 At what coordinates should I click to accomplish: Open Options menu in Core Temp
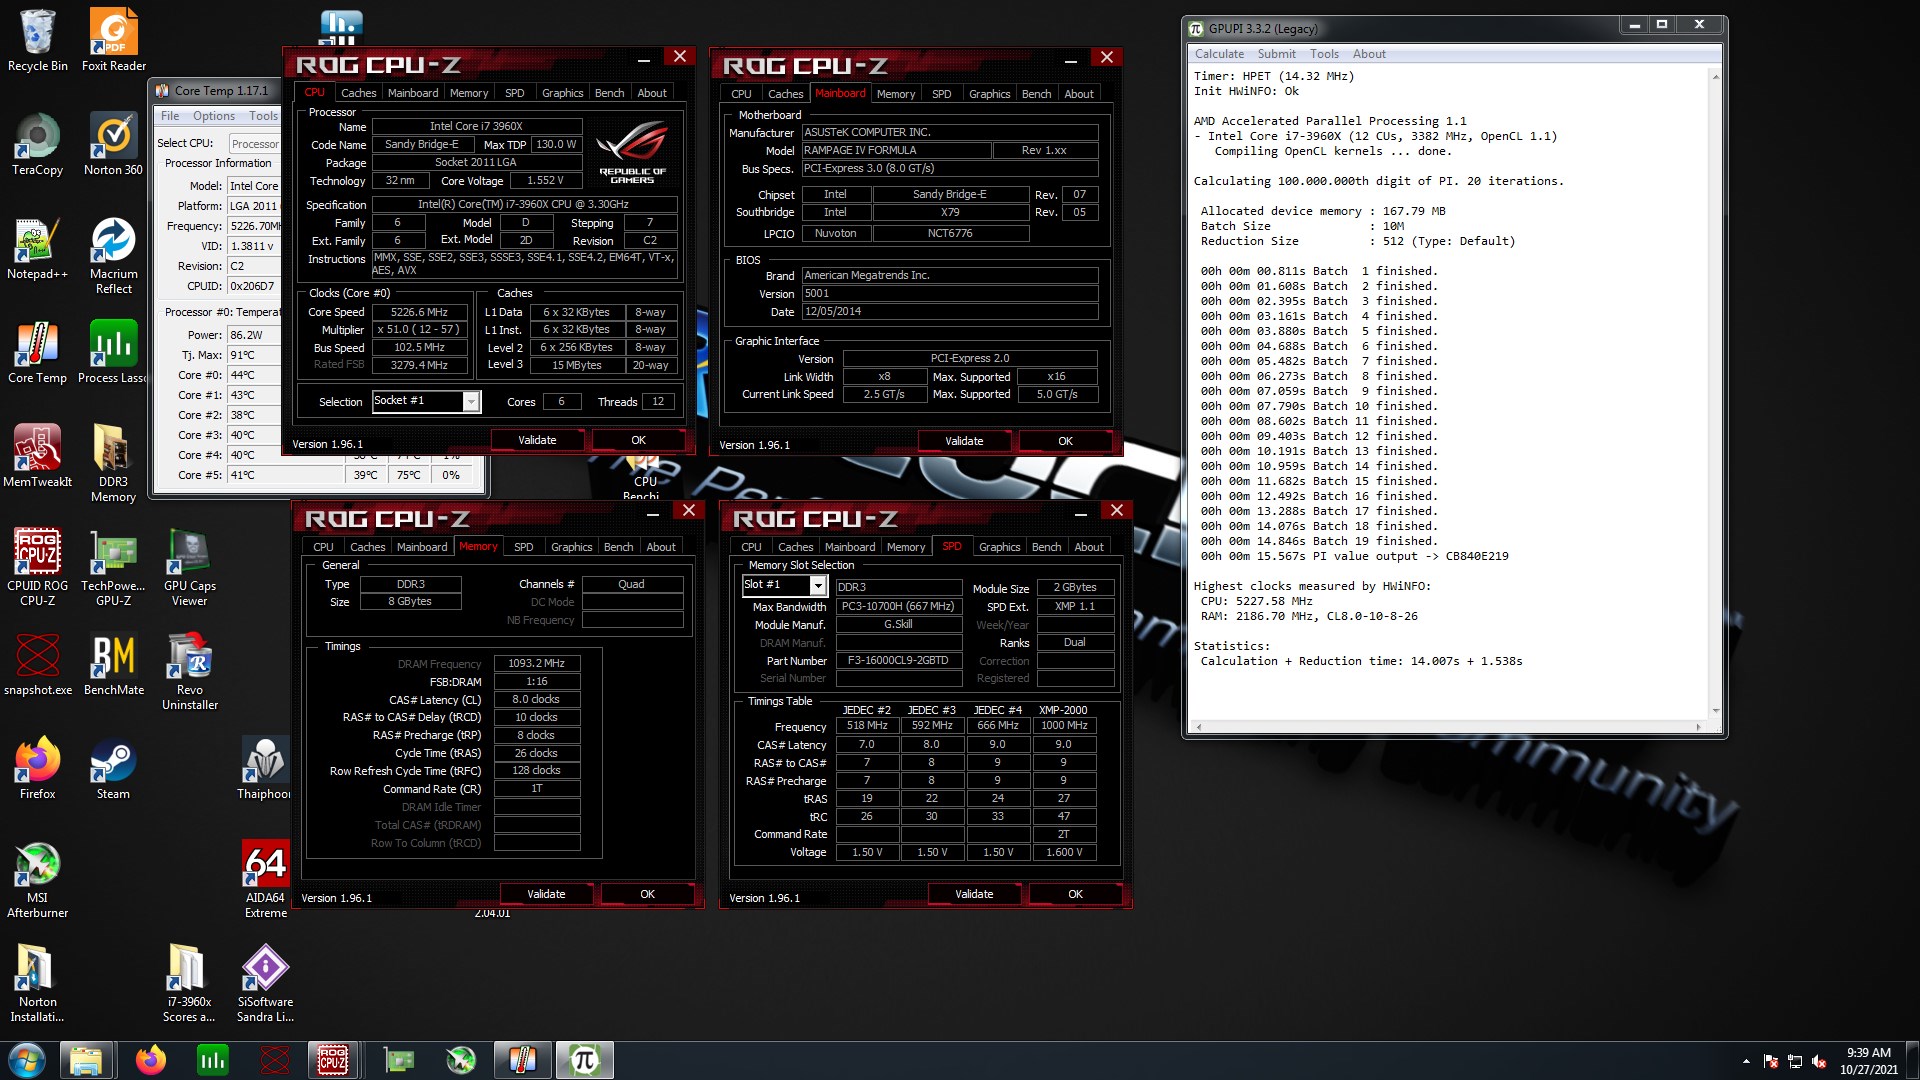pos(214,116)
